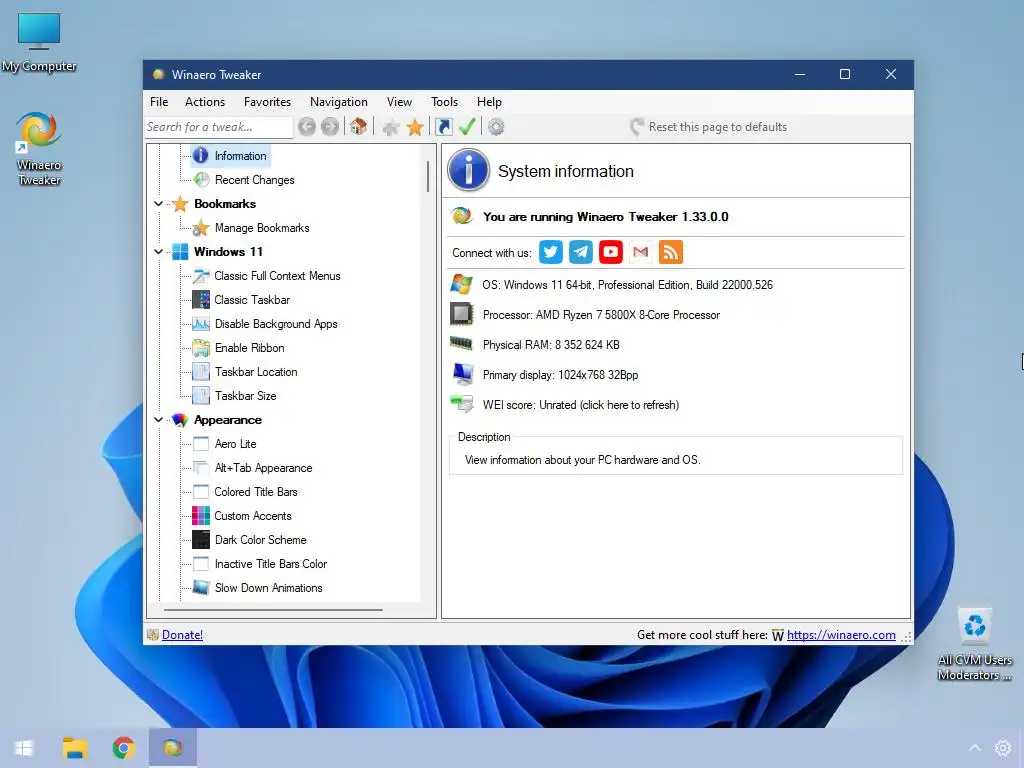Open the Recycle Bin desktop icon
The image size is (1024, 768).
coord(974,643)
